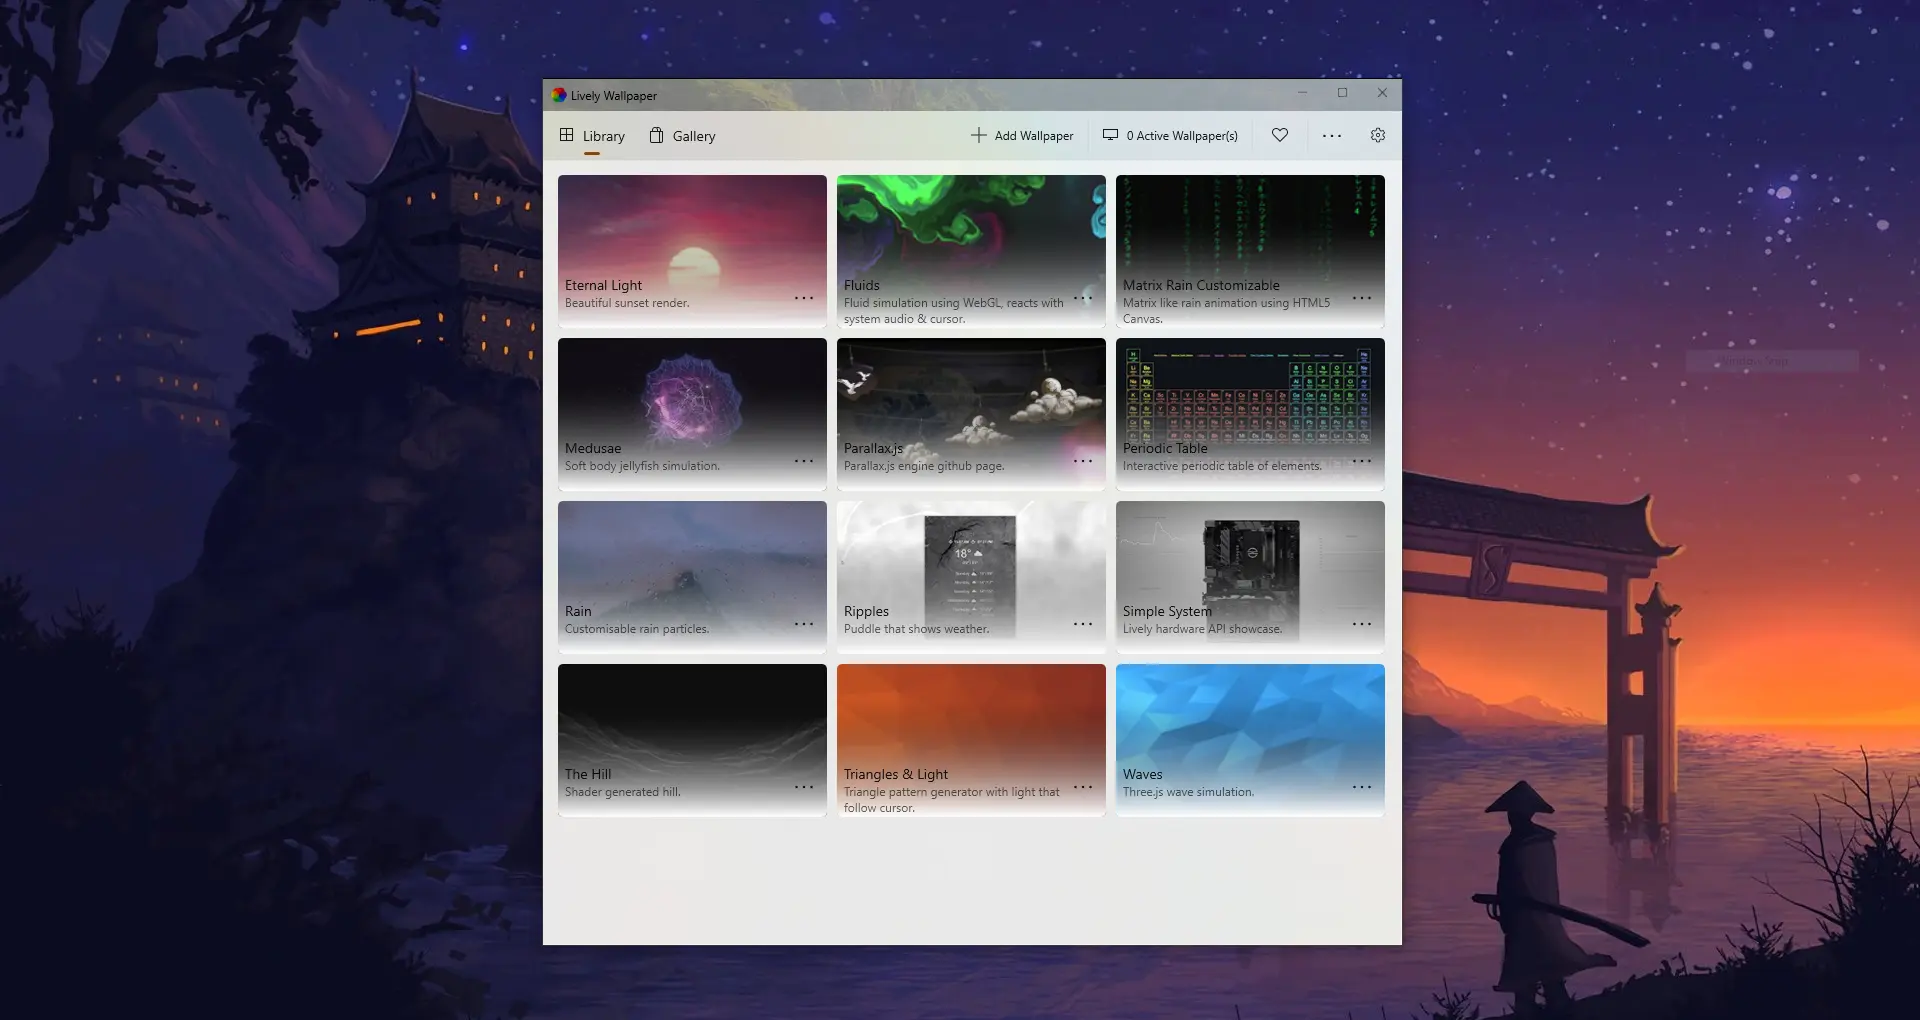1920x1020 pixels.
Task: Pick the Triangles & Light wallpaper
Action: 971,725
